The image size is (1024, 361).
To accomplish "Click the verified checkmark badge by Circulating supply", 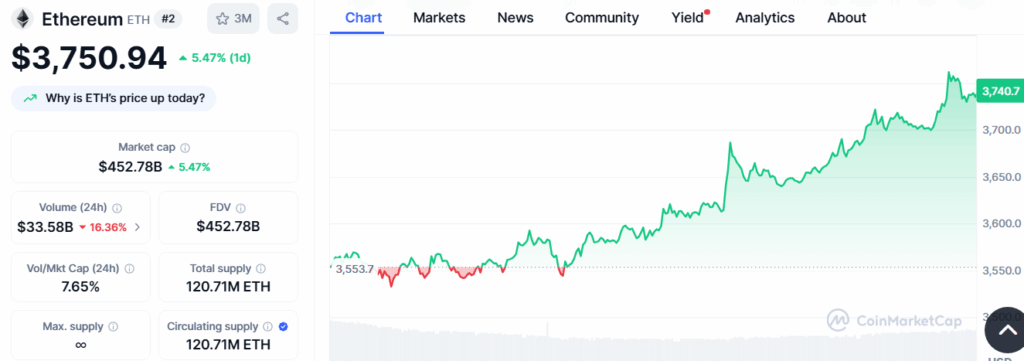I will 283,326.
